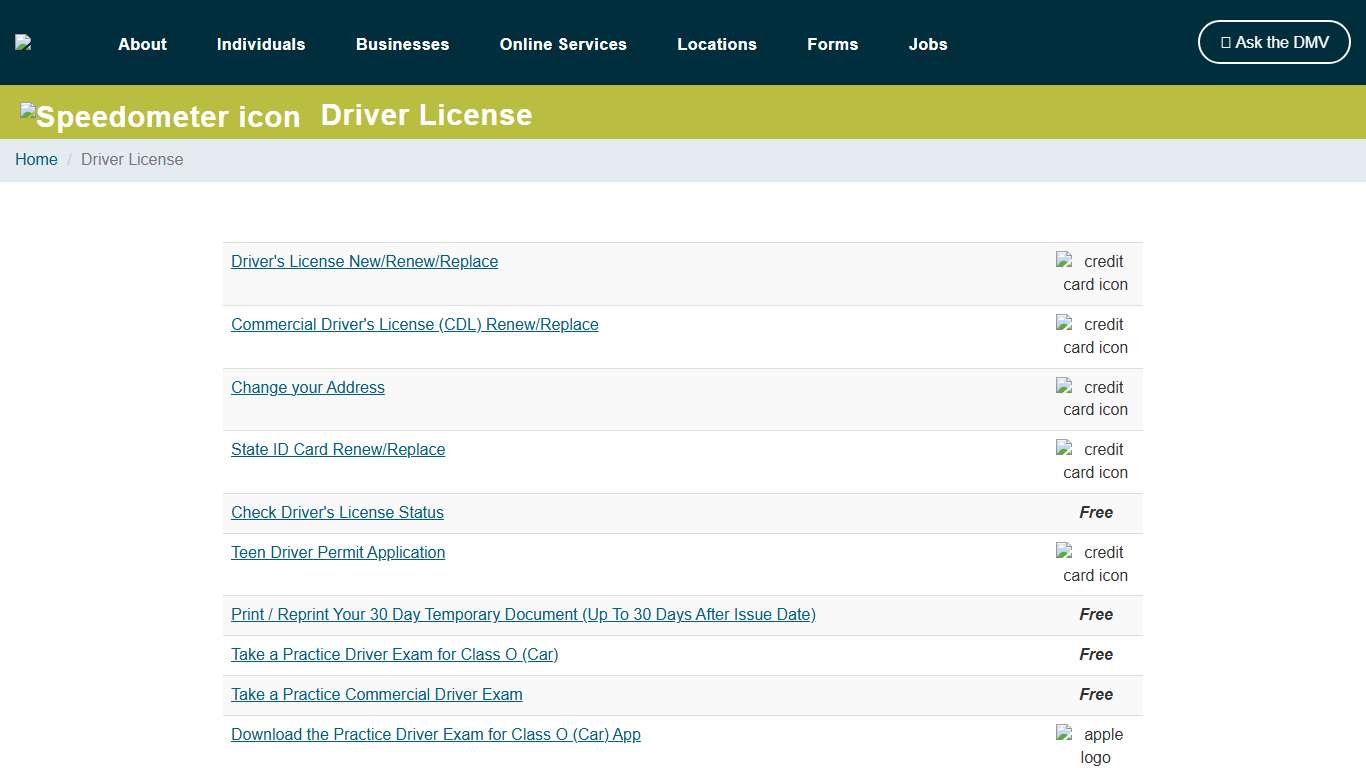Select Locations in the navigation bar
Viewport: 1366px width, 768px height.
tap(717, 44)
